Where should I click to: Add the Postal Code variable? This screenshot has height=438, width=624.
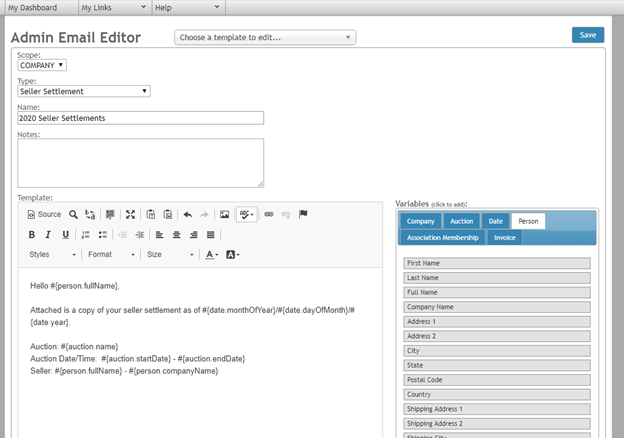(497, 380)
